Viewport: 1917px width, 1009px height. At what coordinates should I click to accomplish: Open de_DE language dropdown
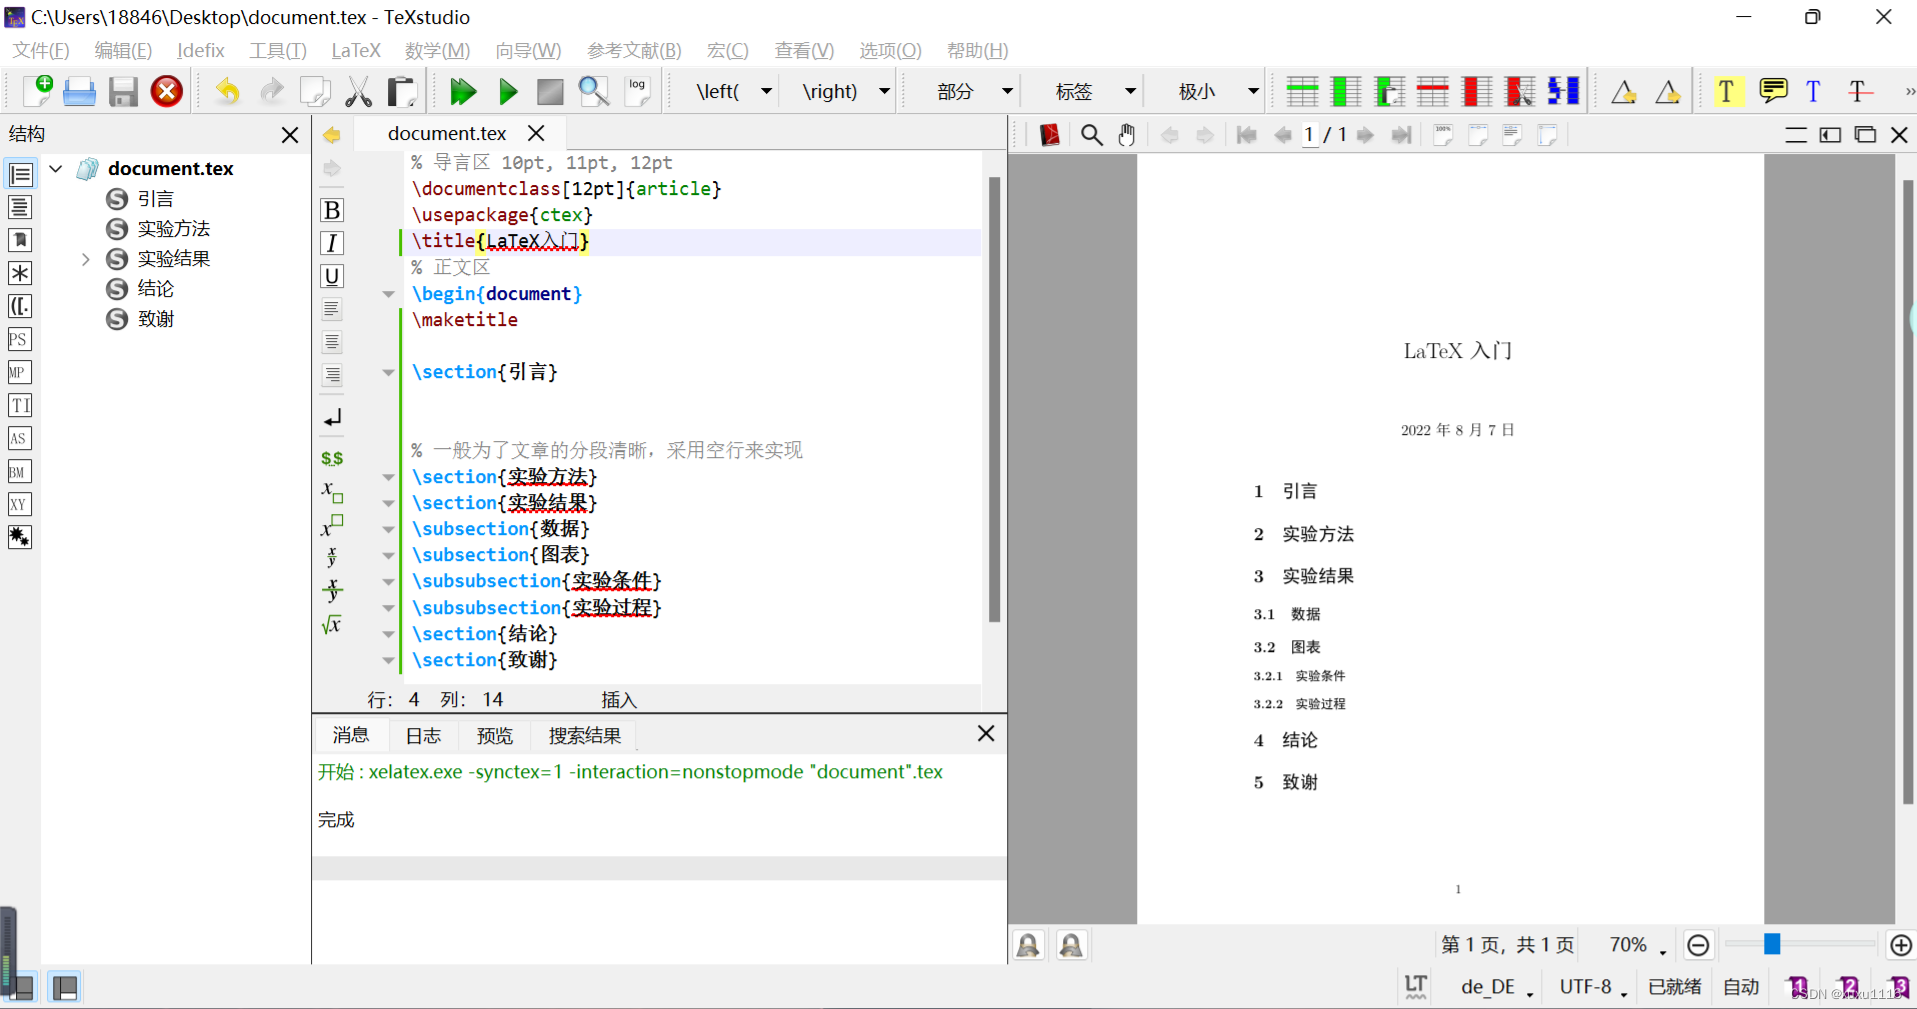click(1497, 987)
